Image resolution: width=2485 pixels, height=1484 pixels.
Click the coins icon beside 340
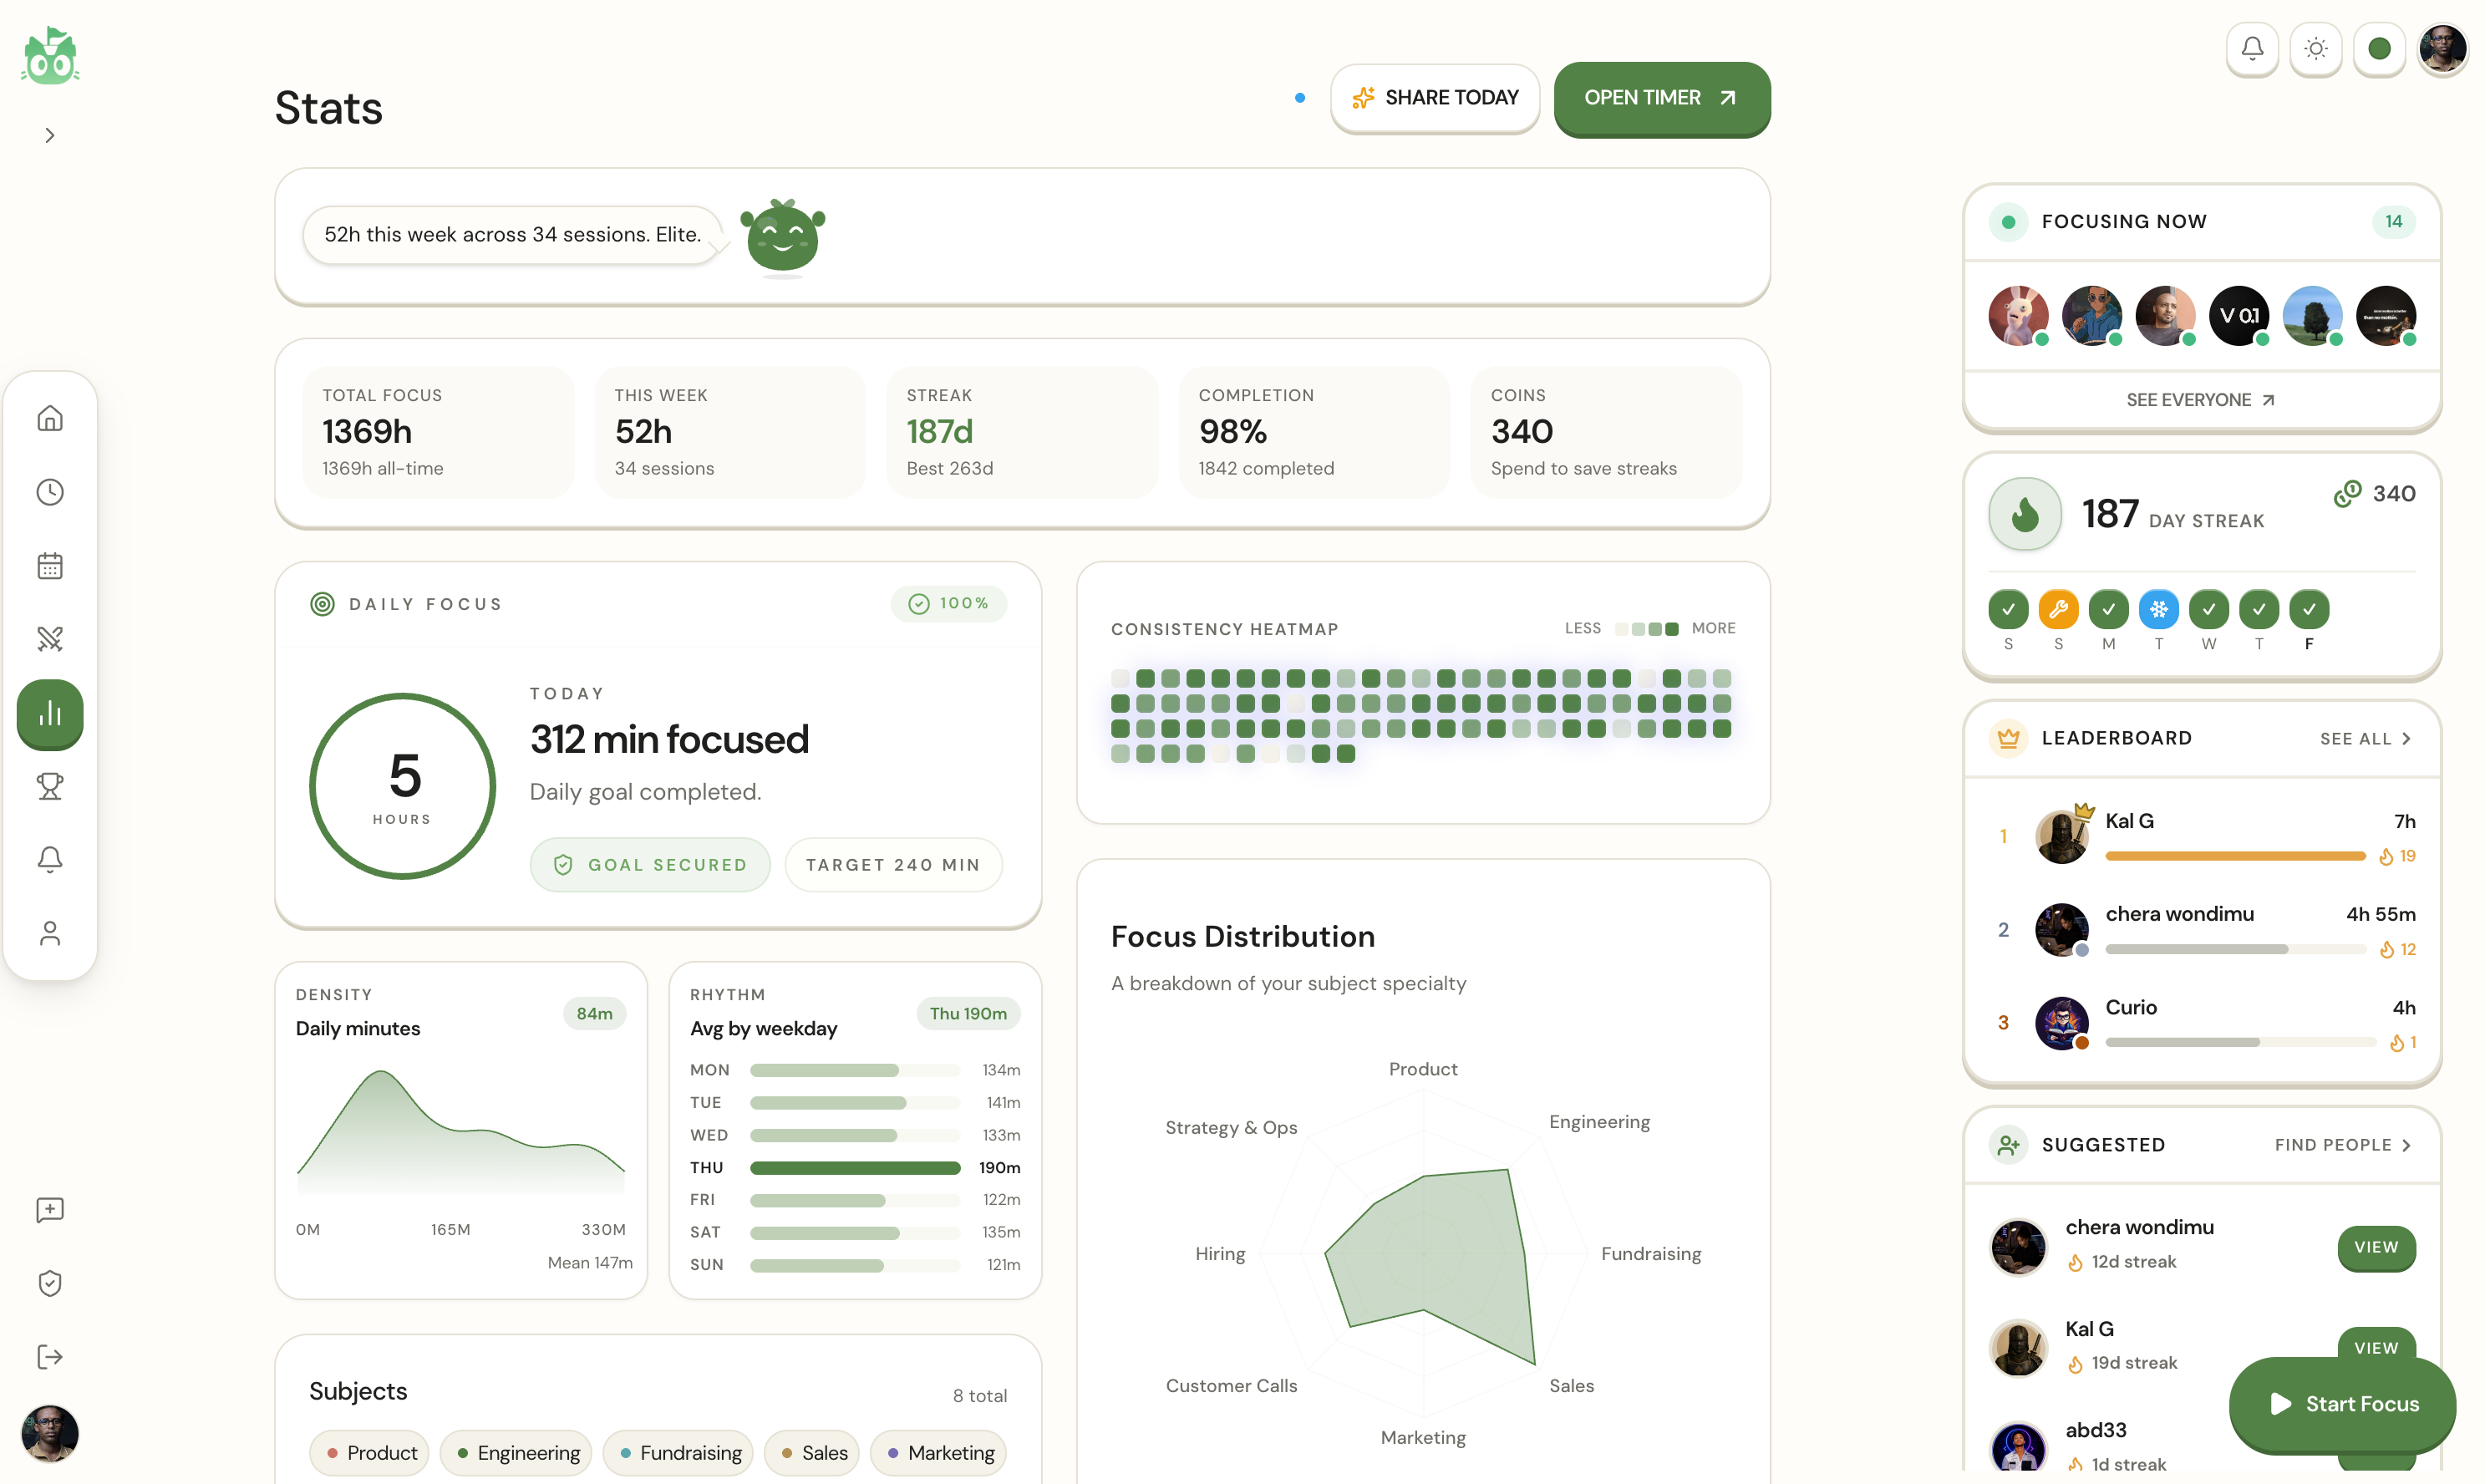point(2347,494)
